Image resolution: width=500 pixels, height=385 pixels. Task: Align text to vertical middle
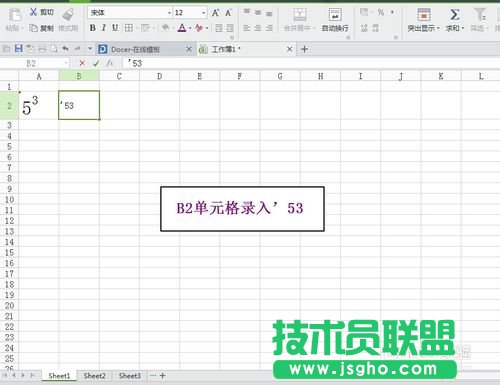pyautogui.click(x=258, y=12)
